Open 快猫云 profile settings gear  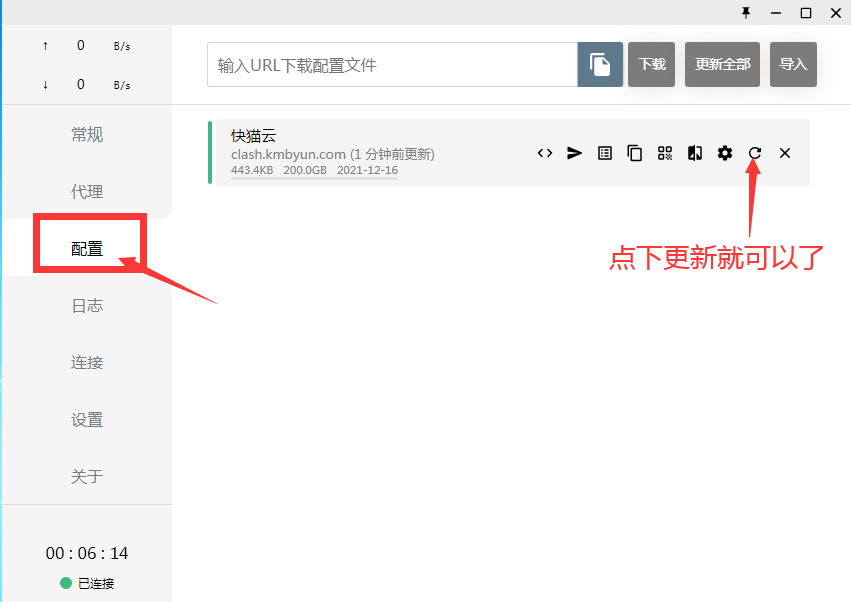tap(725, 153)
